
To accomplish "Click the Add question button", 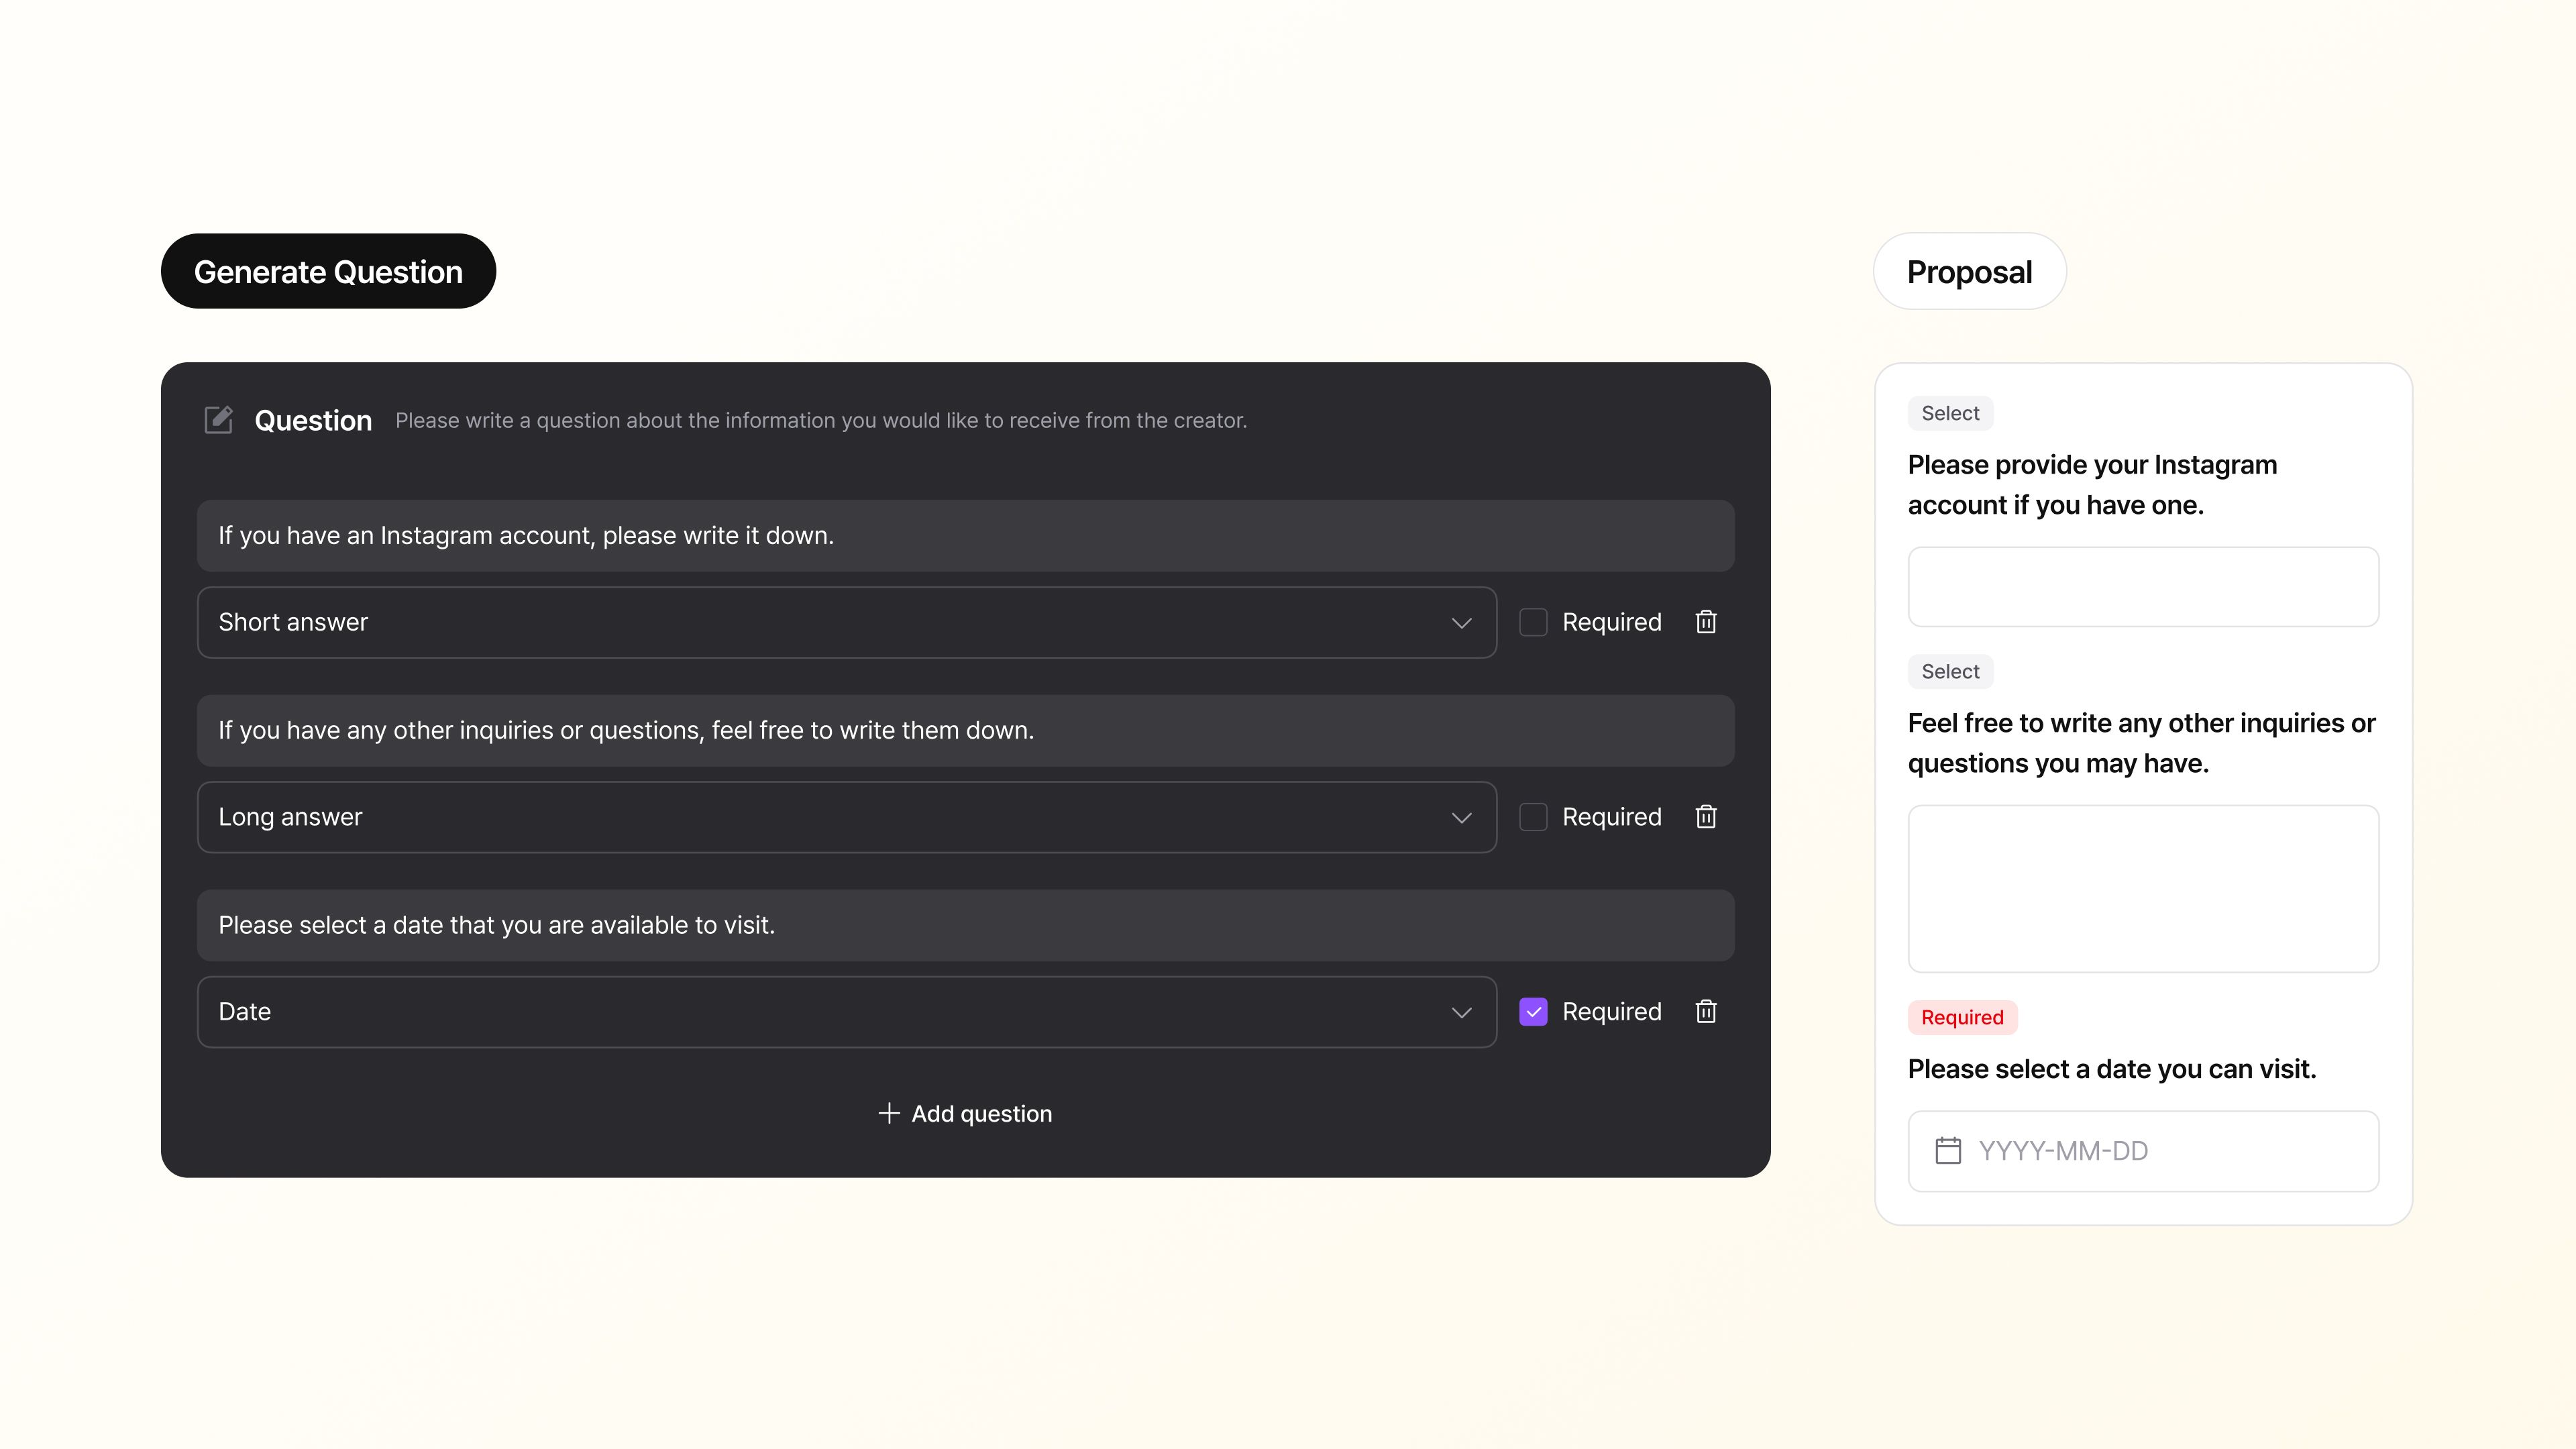I will (966, 1114).
